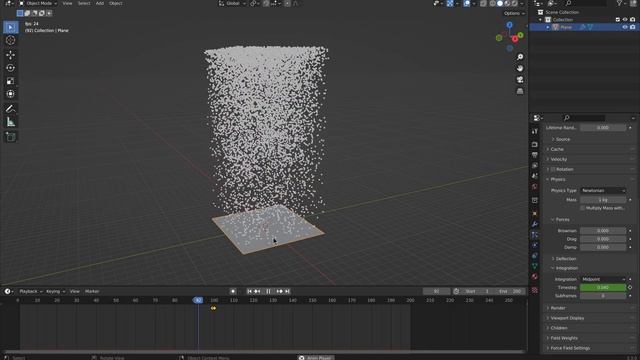Select the Move tool

11,55
